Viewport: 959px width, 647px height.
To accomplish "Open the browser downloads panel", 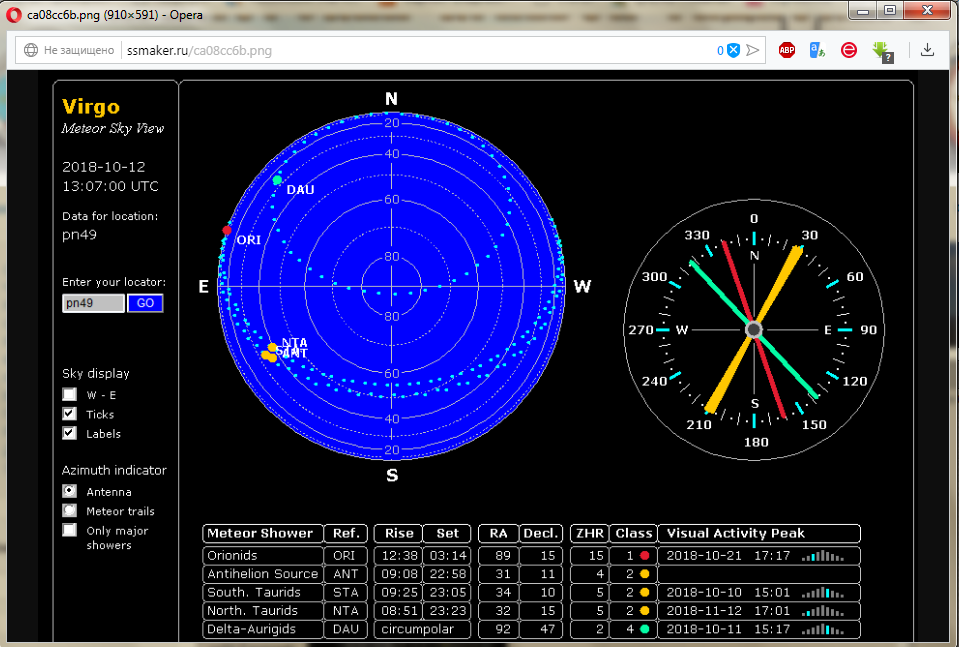I will [927, 50].
